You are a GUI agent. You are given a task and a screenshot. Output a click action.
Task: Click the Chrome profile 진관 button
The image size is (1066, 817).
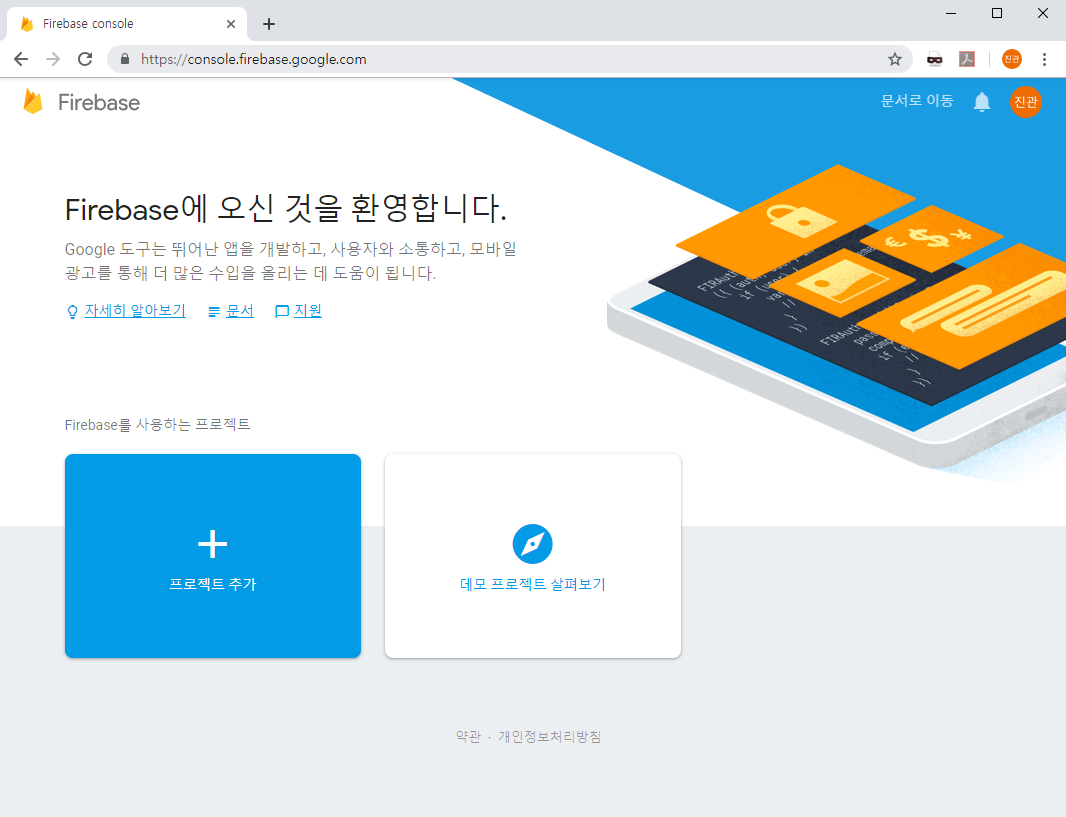pos(1012,59)
